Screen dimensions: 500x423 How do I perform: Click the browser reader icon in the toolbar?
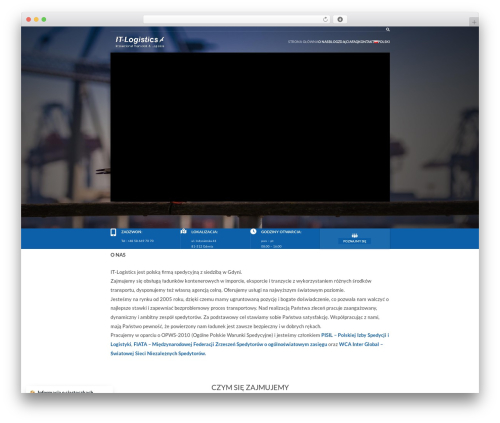click(340, 19)
